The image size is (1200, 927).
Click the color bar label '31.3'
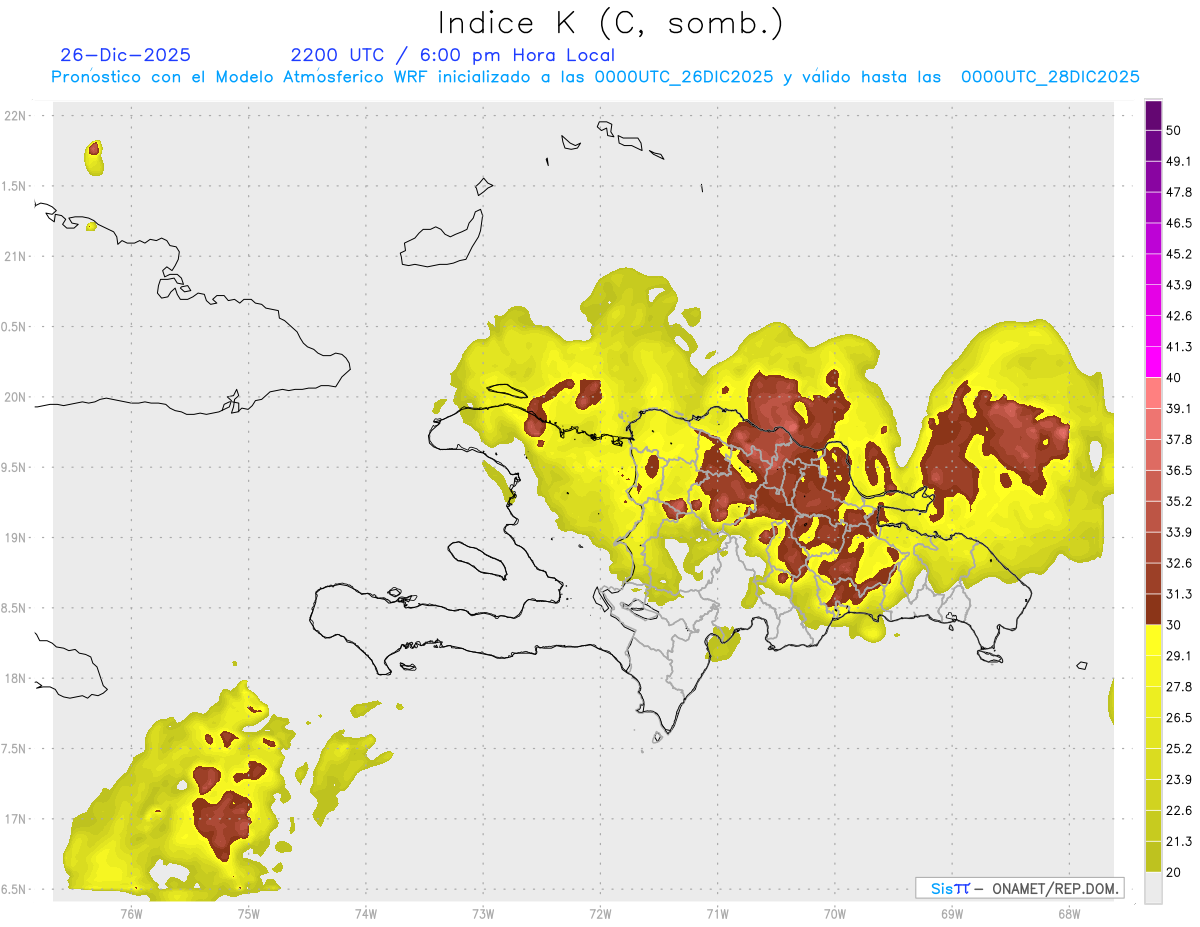1179,594
